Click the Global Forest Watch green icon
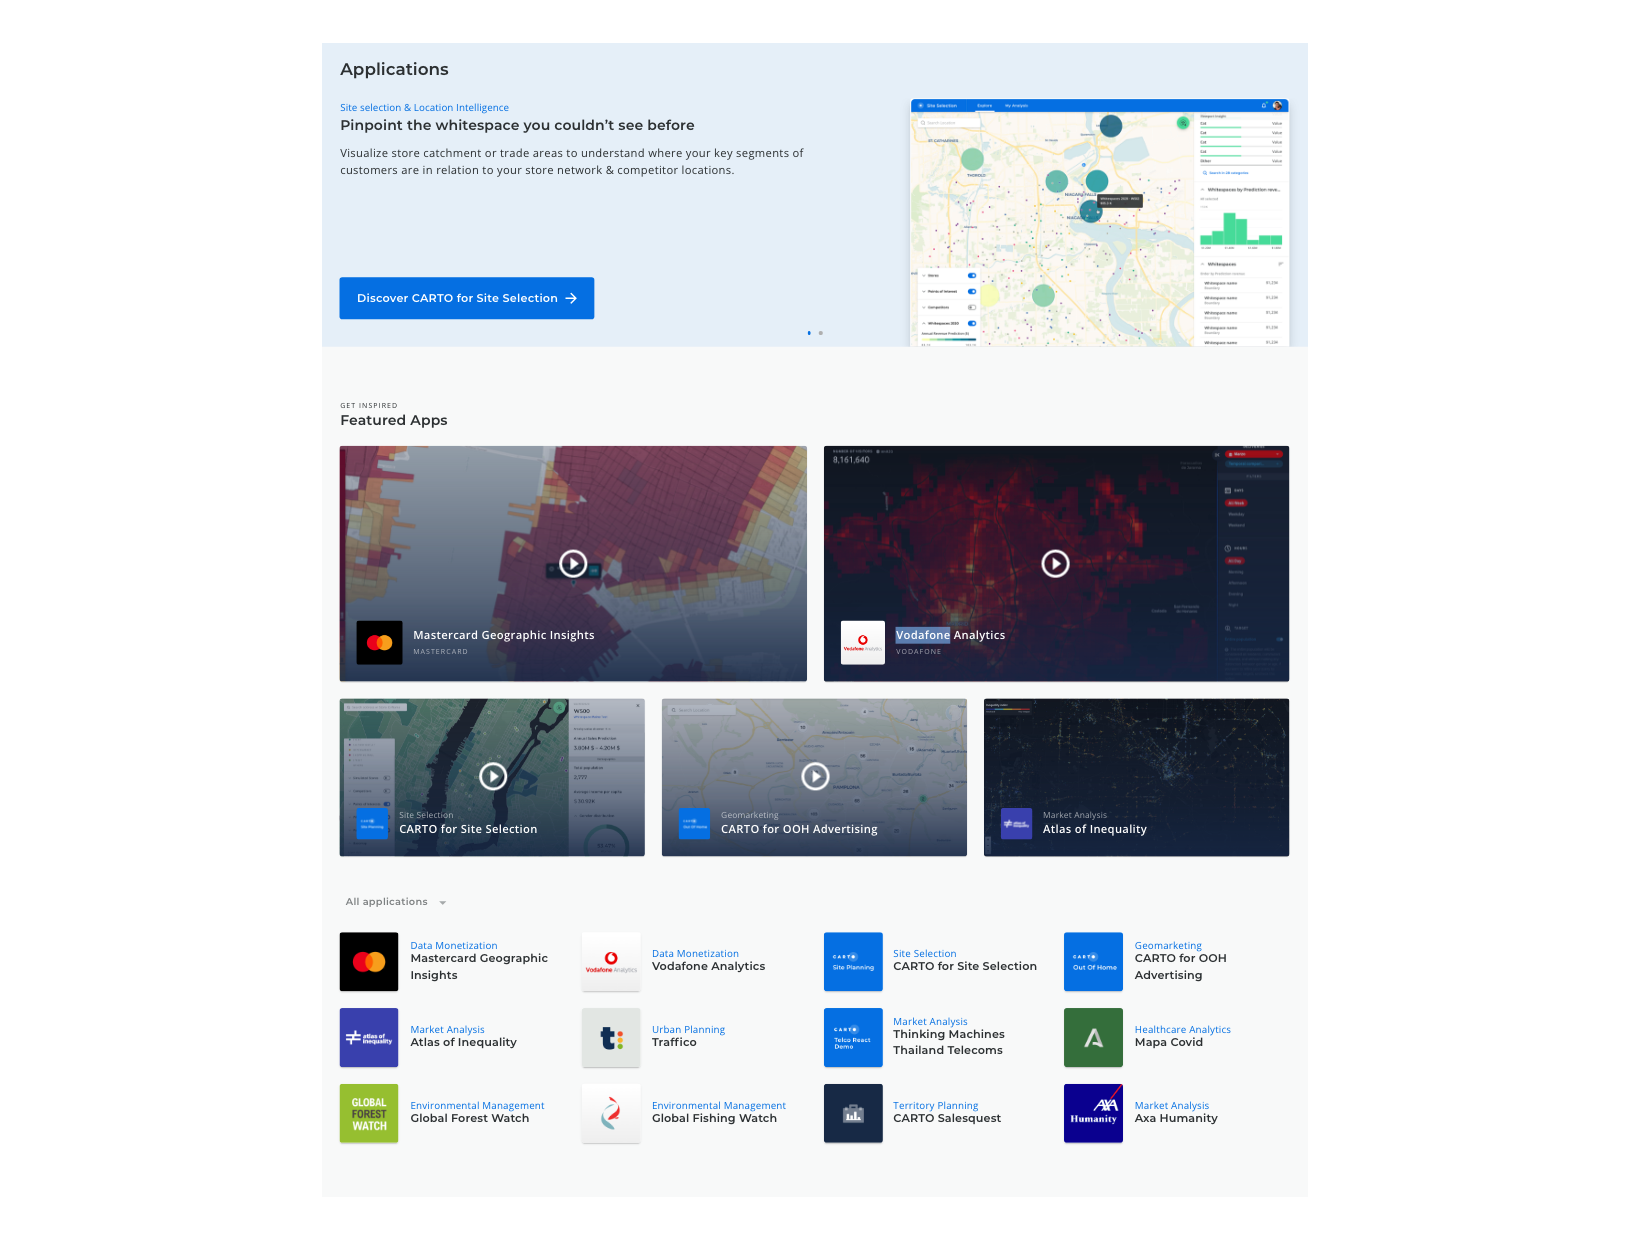The image size is (1640, 1248). [369, 1114]
